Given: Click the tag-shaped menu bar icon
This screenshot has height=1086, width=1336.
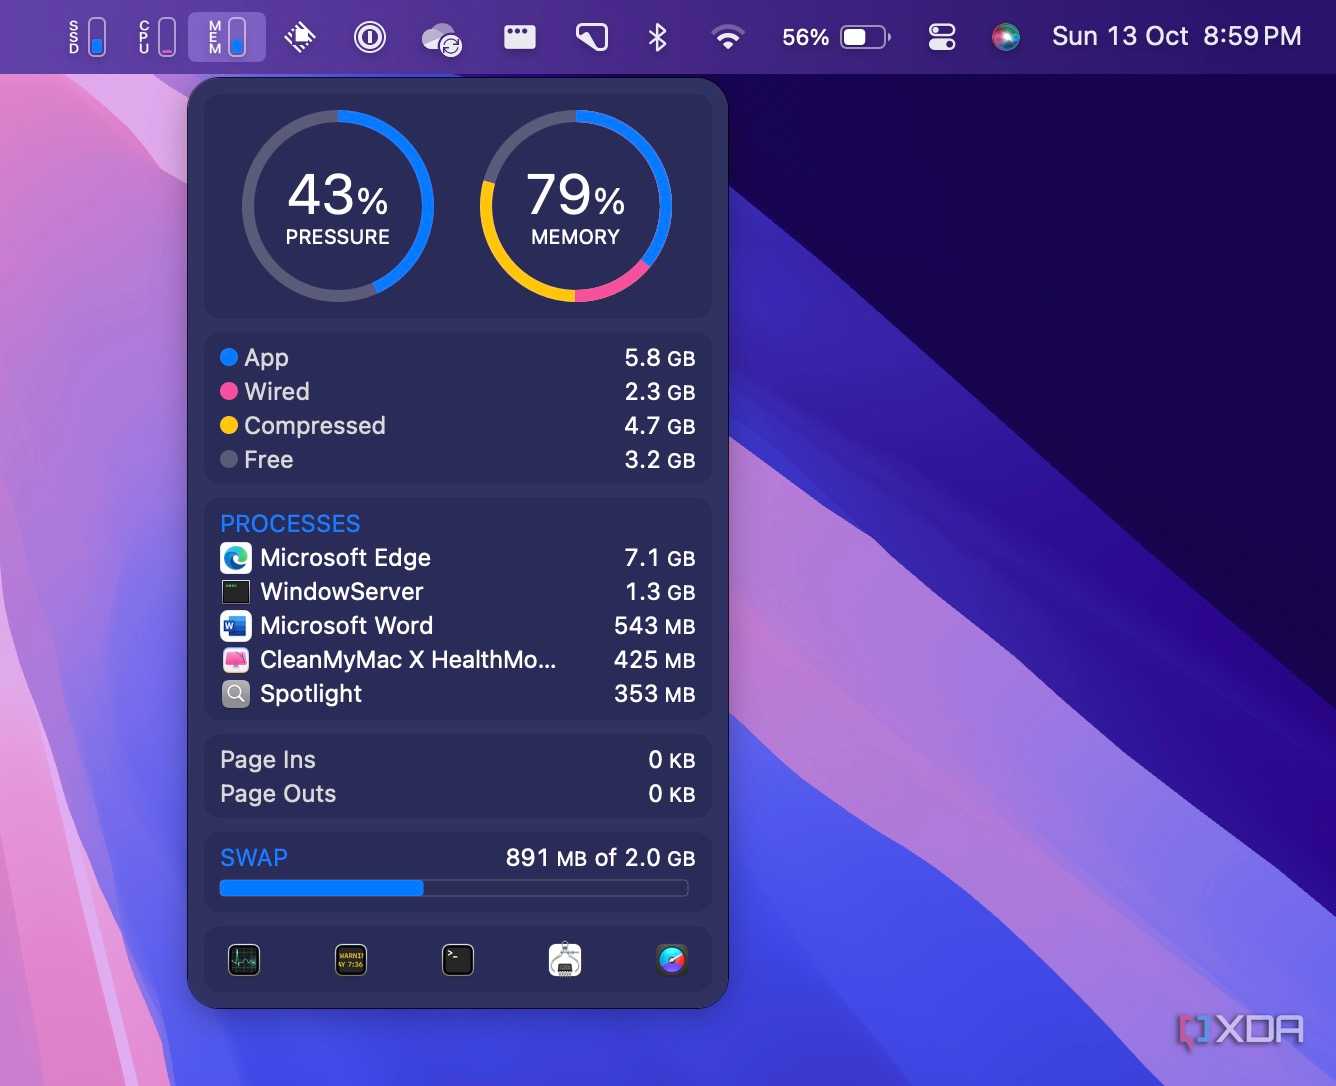Looking at the screenshot, I should click(x=592, y=38).
